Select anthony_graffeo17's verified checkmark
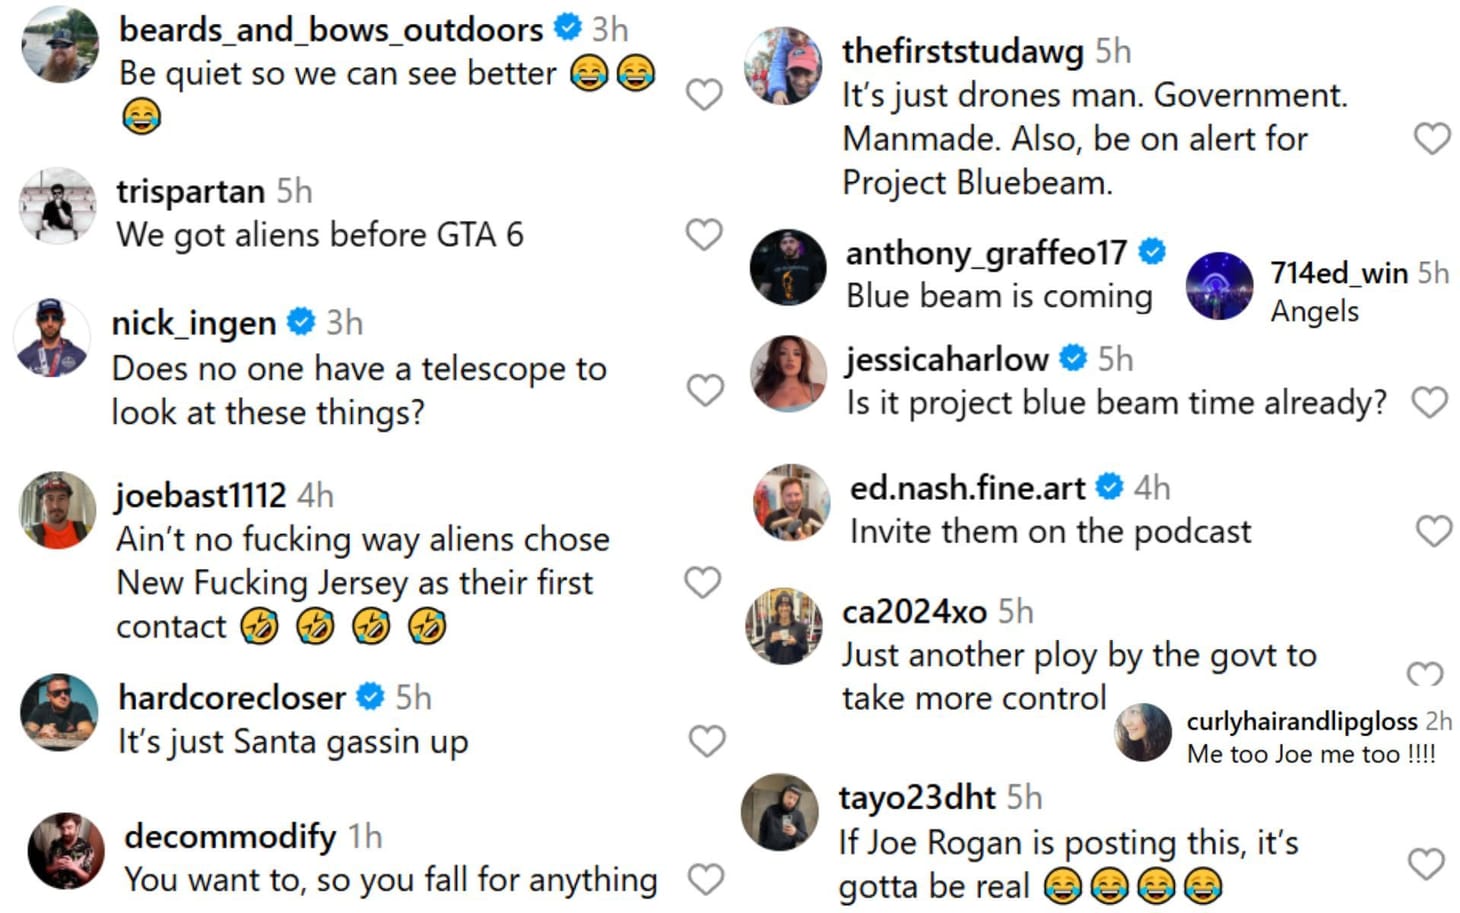The image size is (1460, 913). pyautogui.click(x=1150, y=252)
